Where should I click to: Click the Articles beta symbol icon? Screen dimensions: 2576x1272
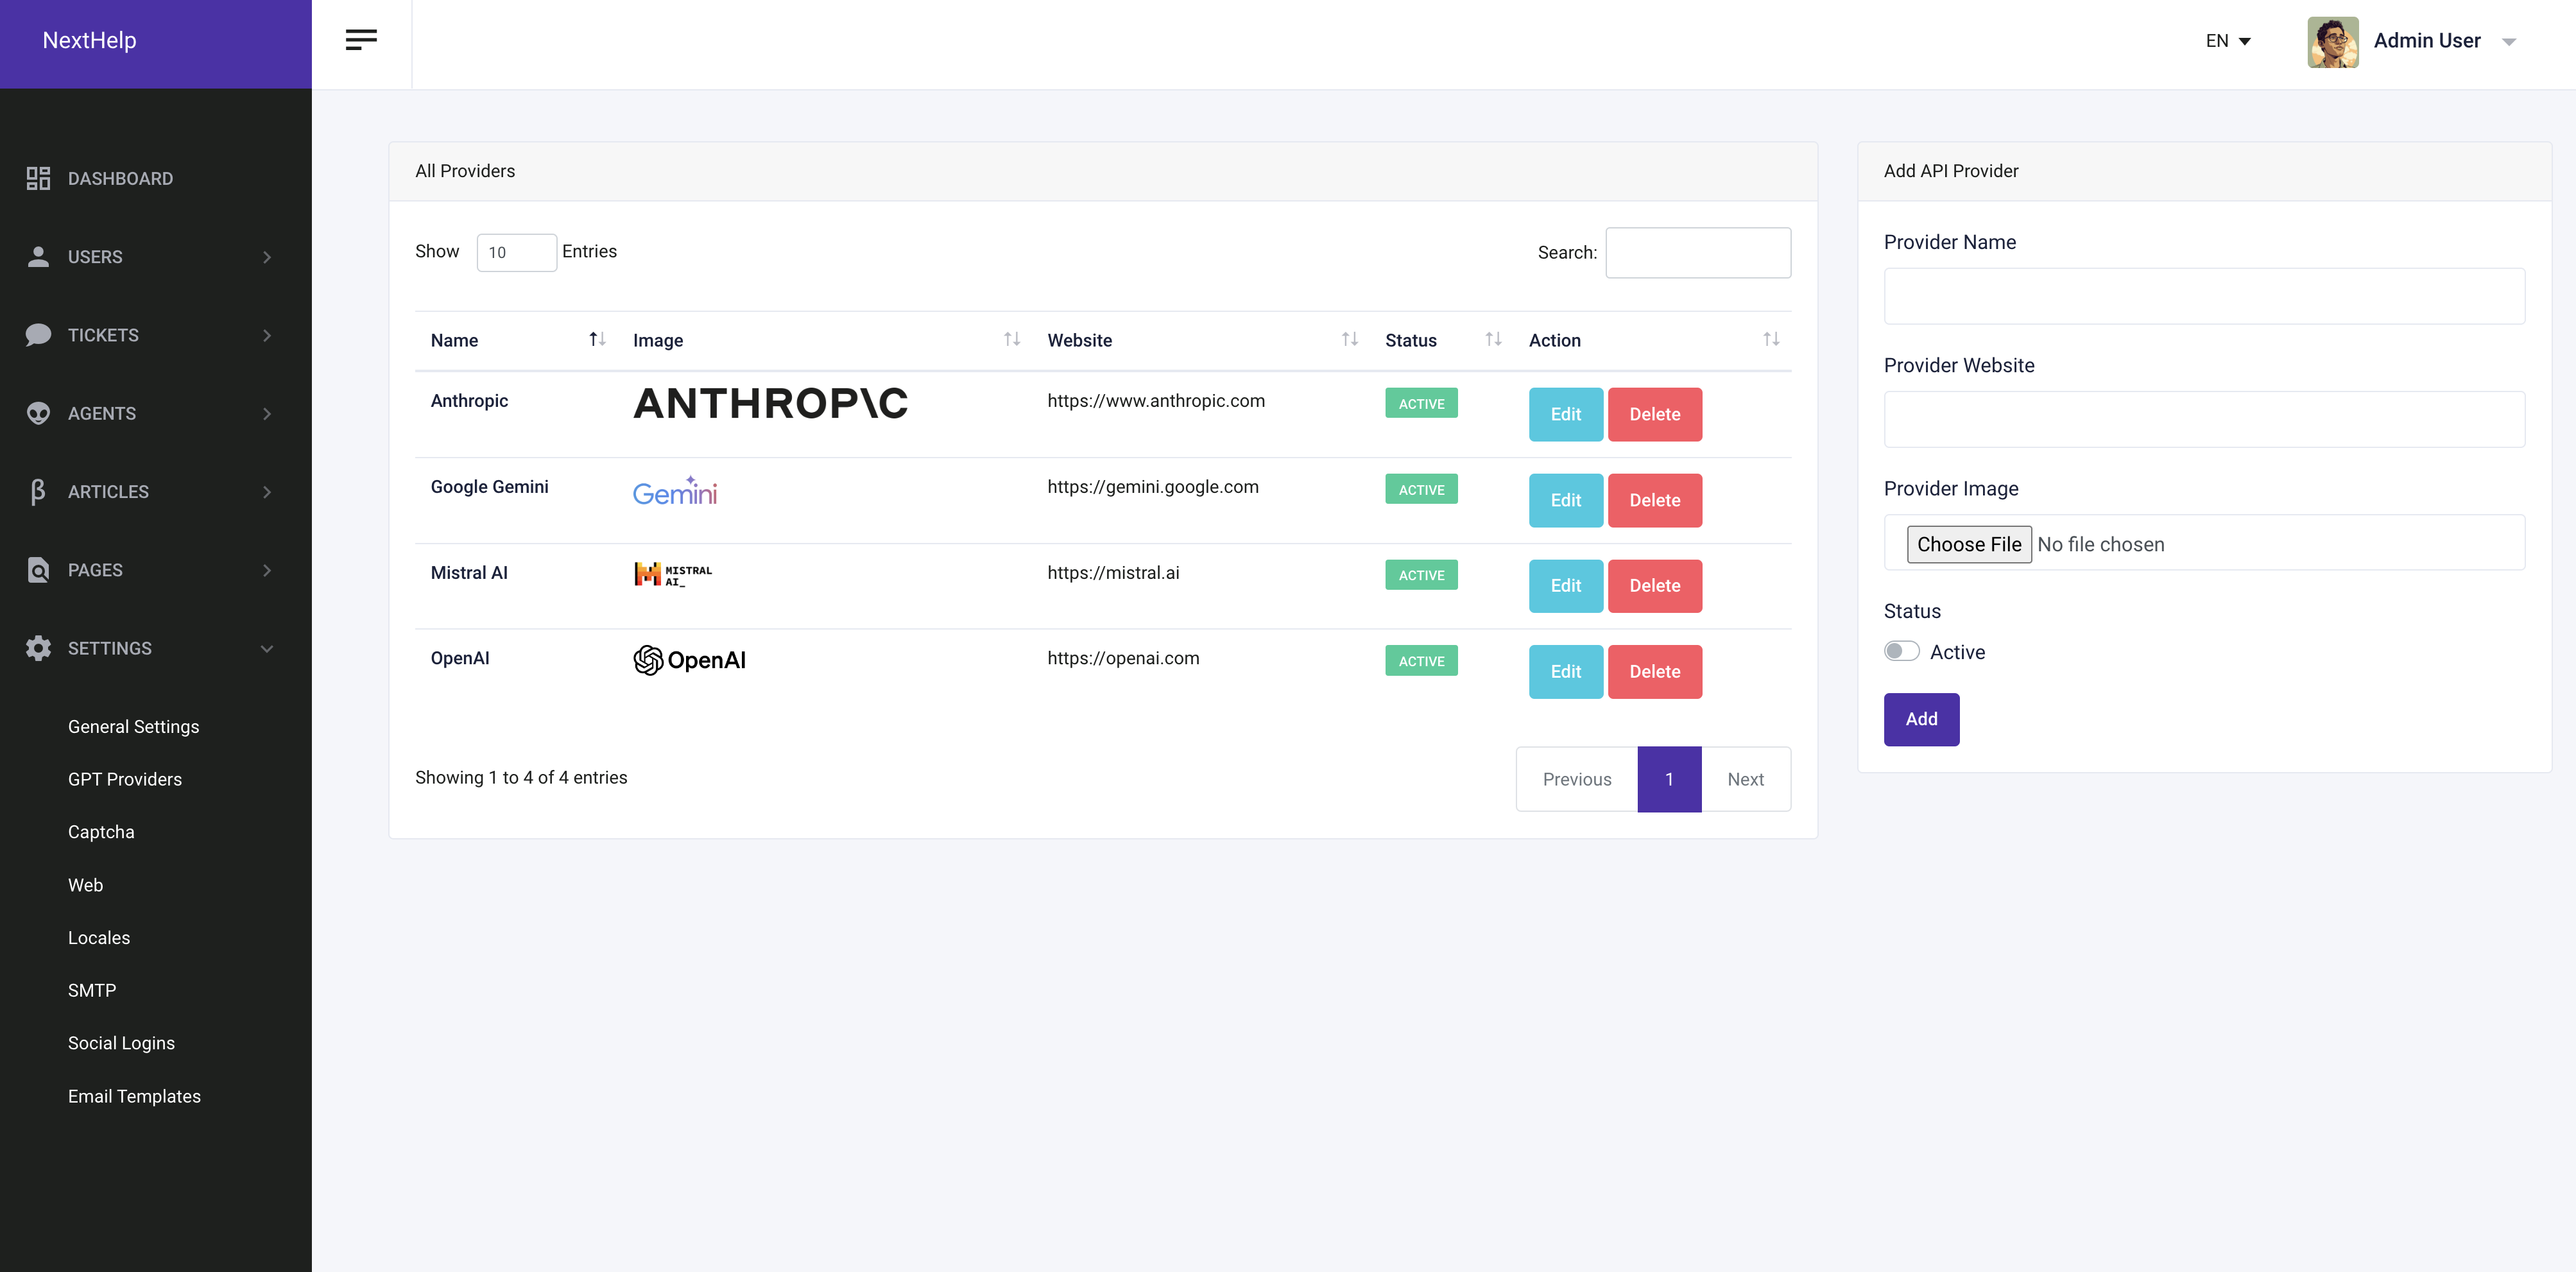pos(38,491)
